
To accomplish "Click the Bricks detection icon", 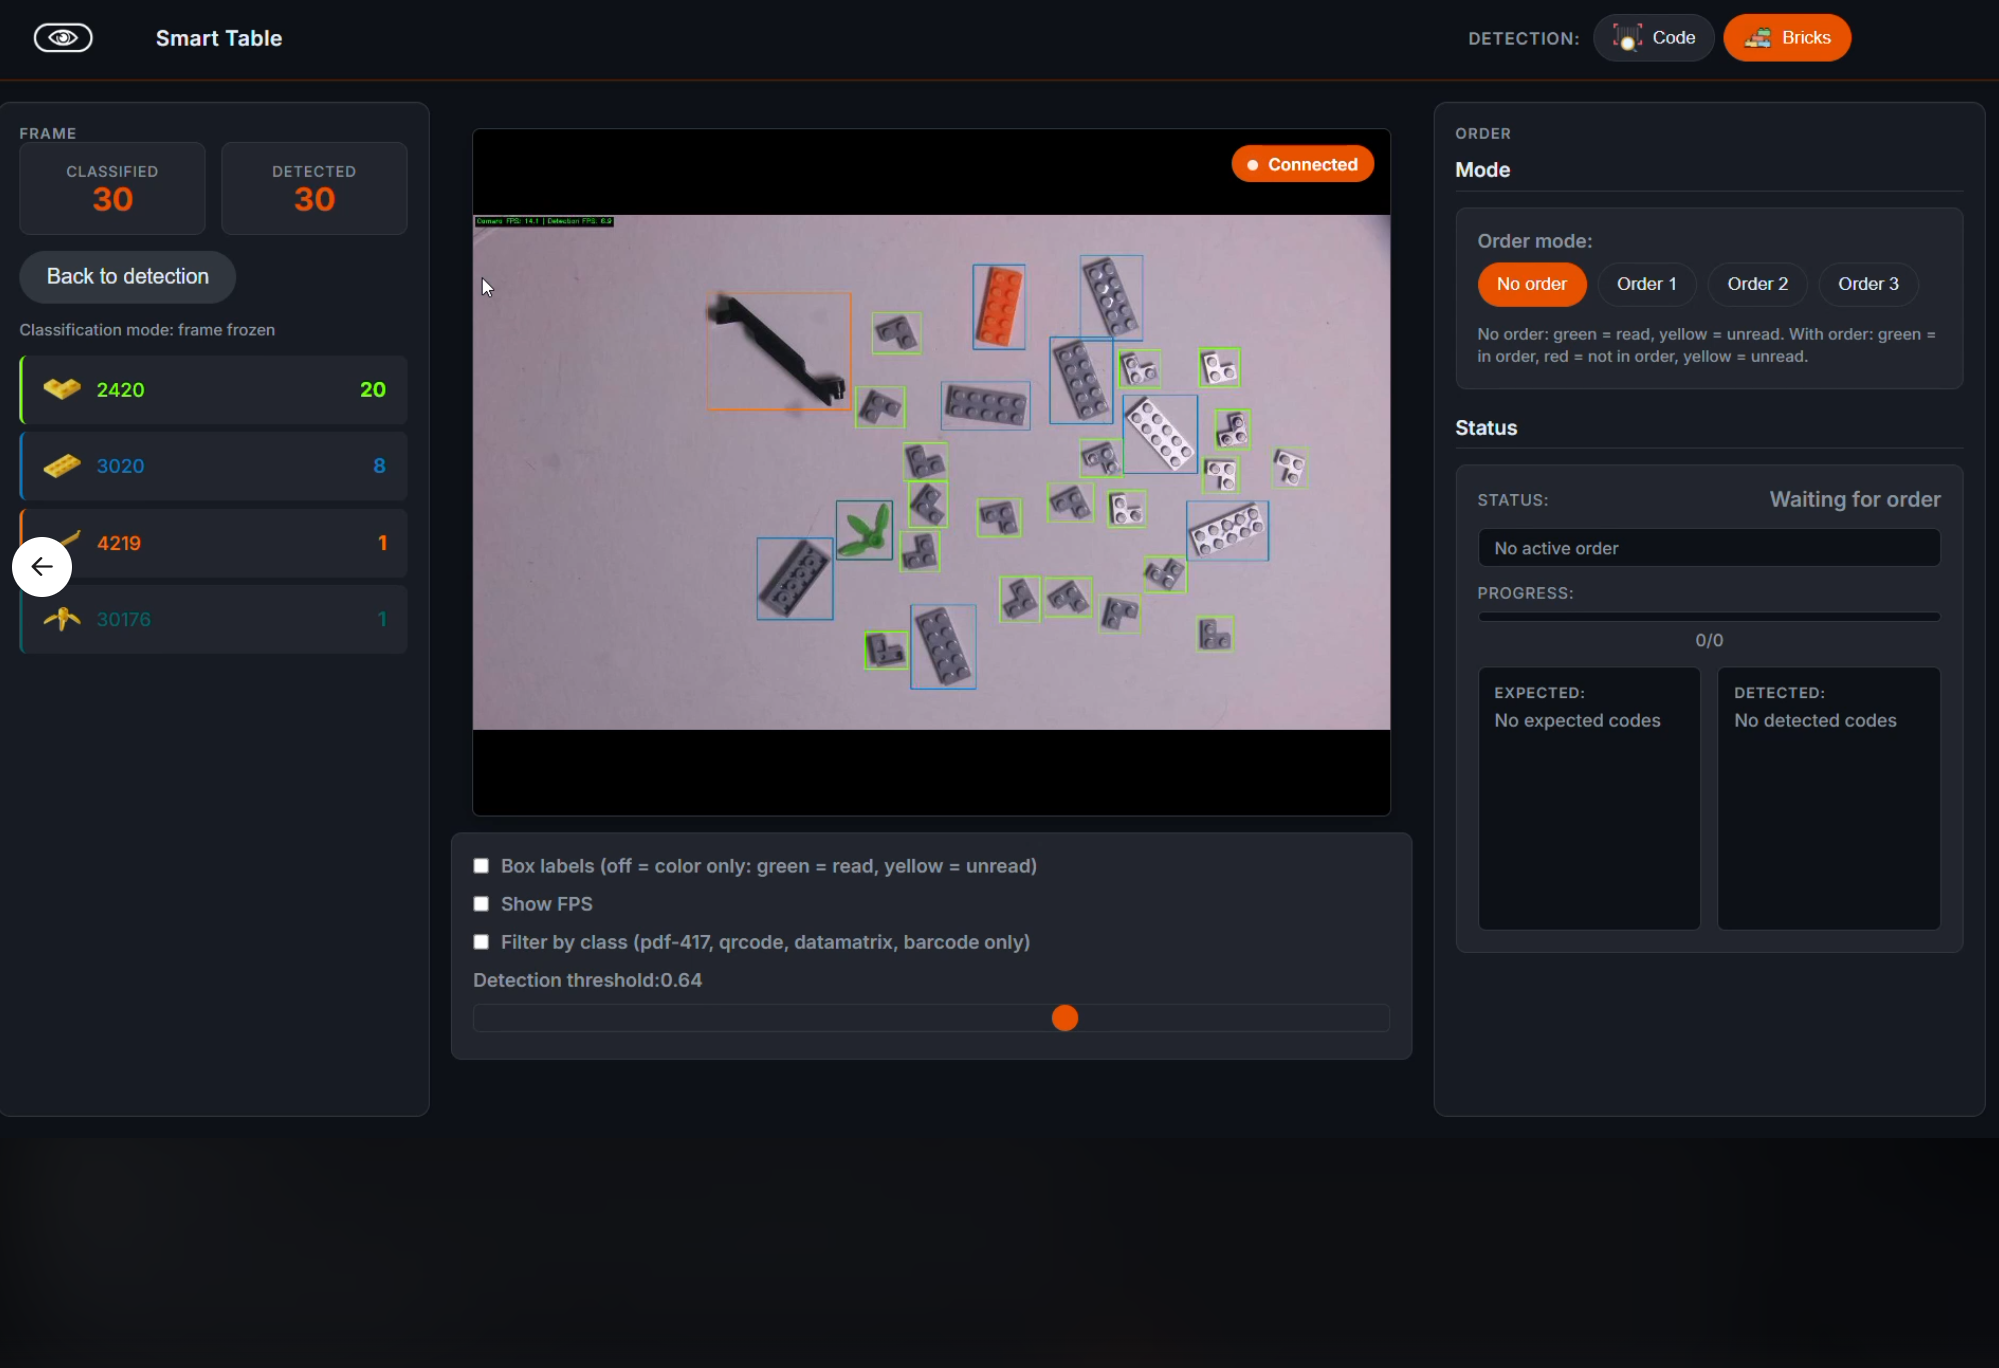I will [x=1757, y=38].
